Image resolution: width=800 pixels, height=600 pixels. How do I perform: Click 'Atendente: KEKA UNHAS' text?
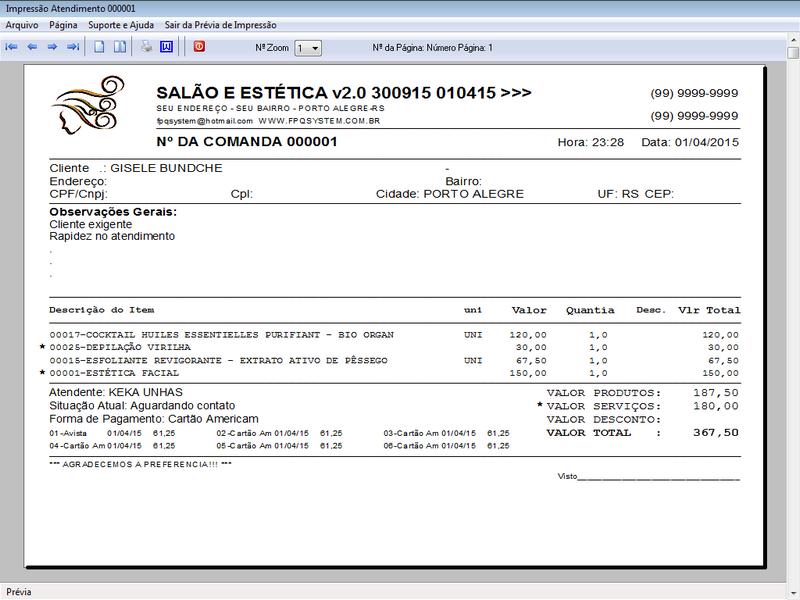tap(116, 392)
